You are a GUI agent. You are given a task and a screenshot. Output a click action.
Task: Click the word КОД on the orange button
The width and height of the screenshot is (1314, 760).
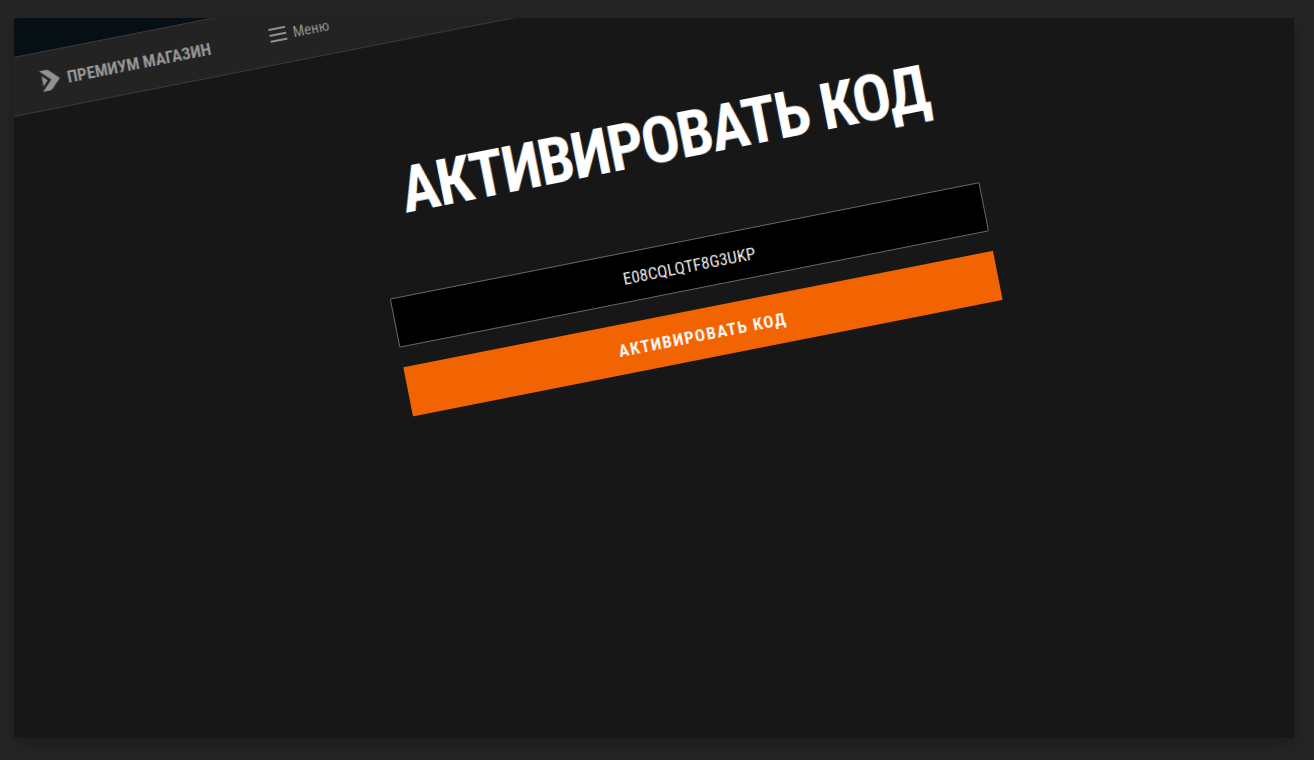click(x=768, y=322)
